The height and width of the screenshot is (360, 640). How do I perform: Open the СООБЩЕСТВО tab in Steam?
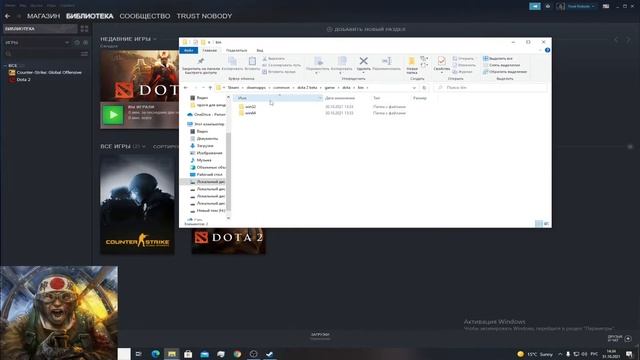(144, 16)
